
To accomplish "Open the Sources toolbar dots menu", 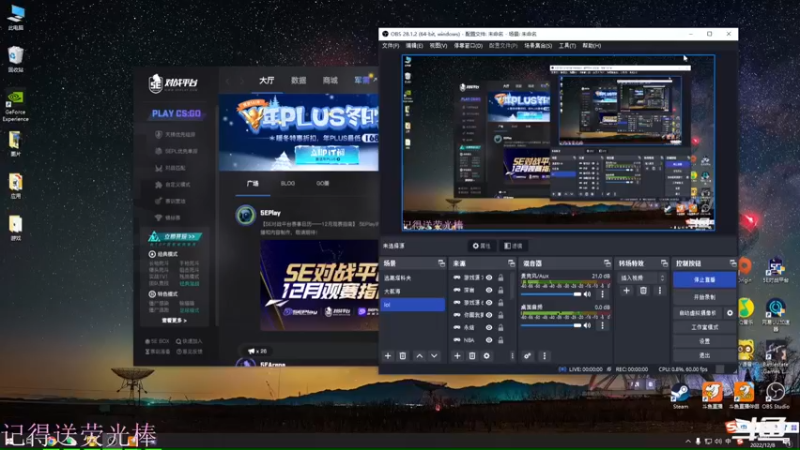I will (512, 356).
